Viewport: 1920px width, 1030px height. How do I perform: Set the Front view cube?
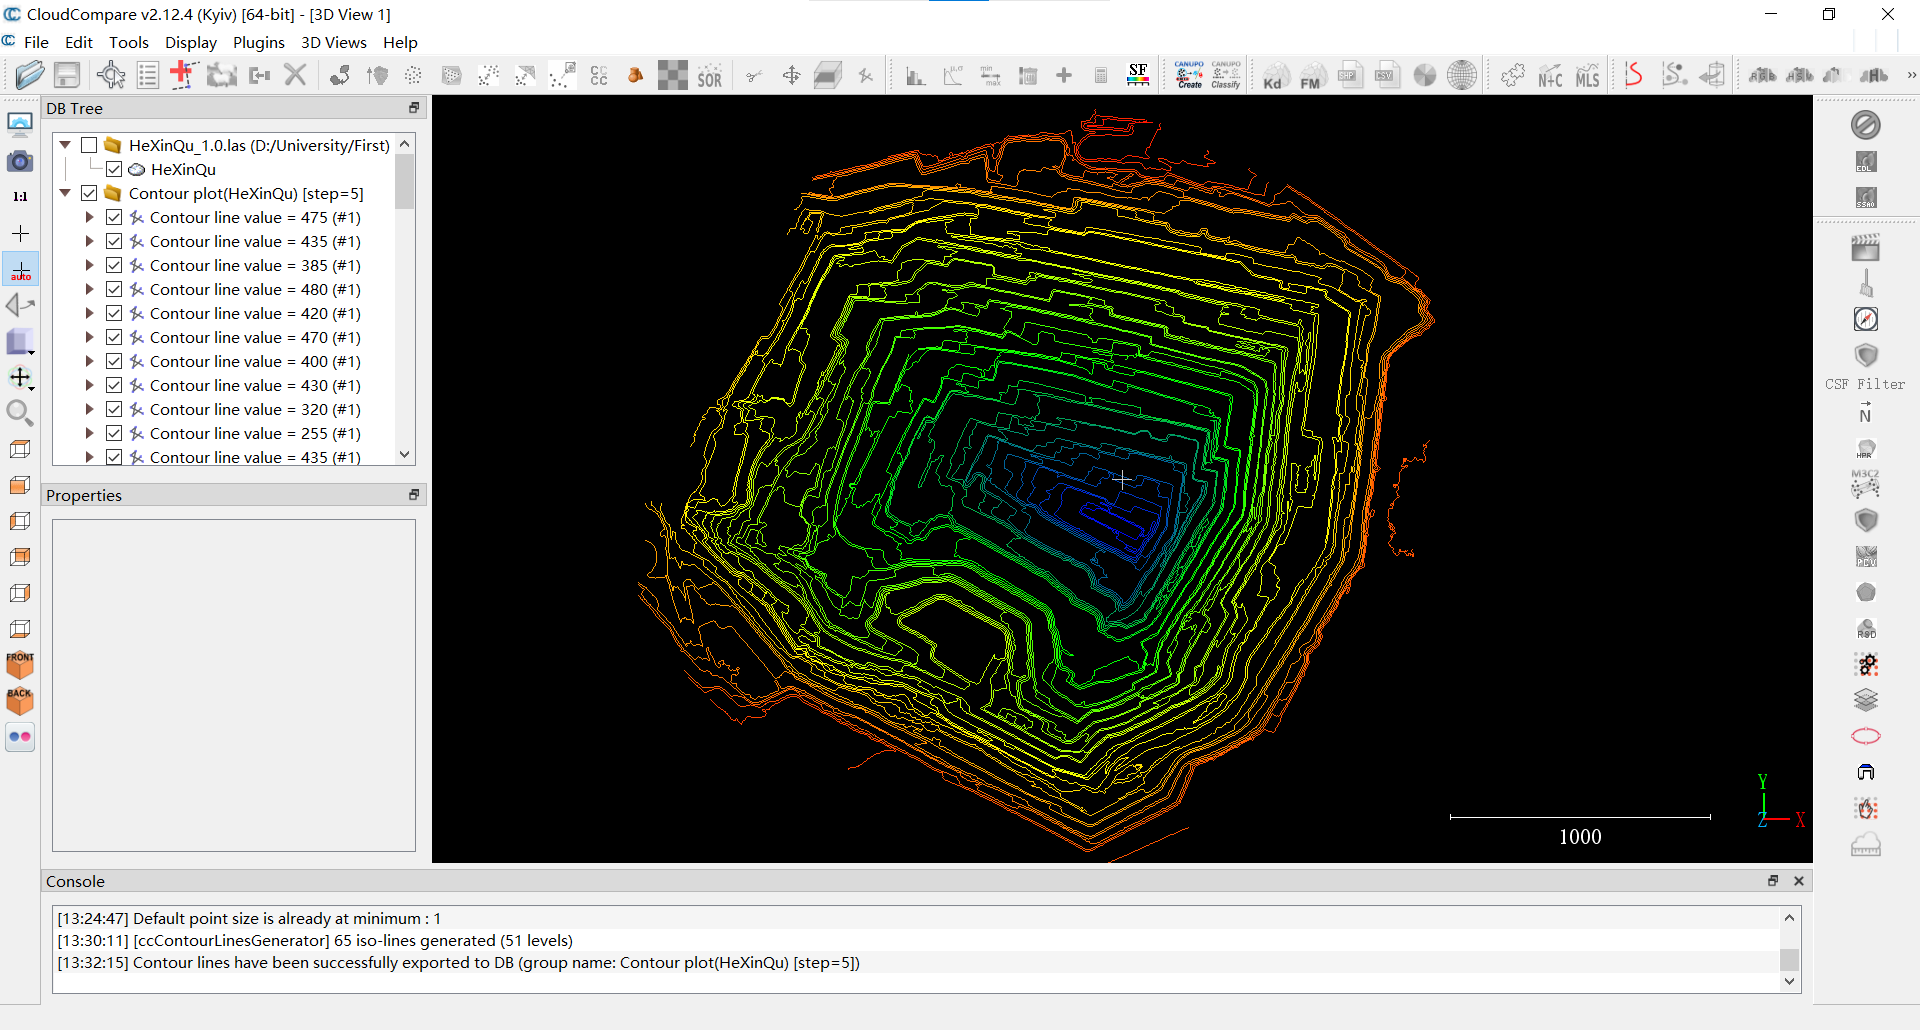click(x=20, y=665)
